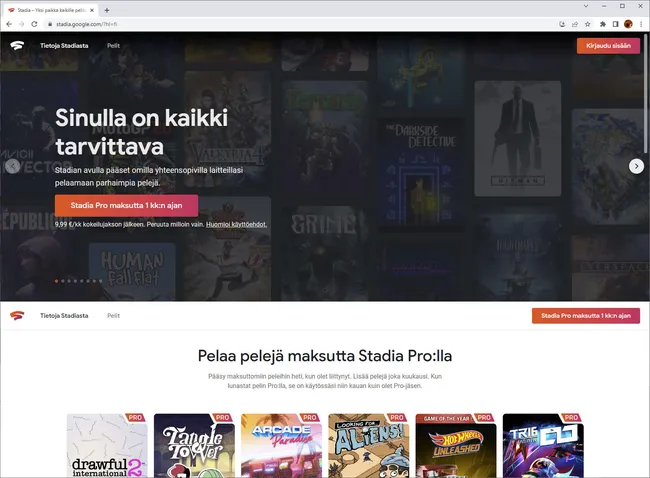Screen dimensions: 650x478
Task: Open a new tab with plus button
Action: pyautogui.click(x=107, y=10)
